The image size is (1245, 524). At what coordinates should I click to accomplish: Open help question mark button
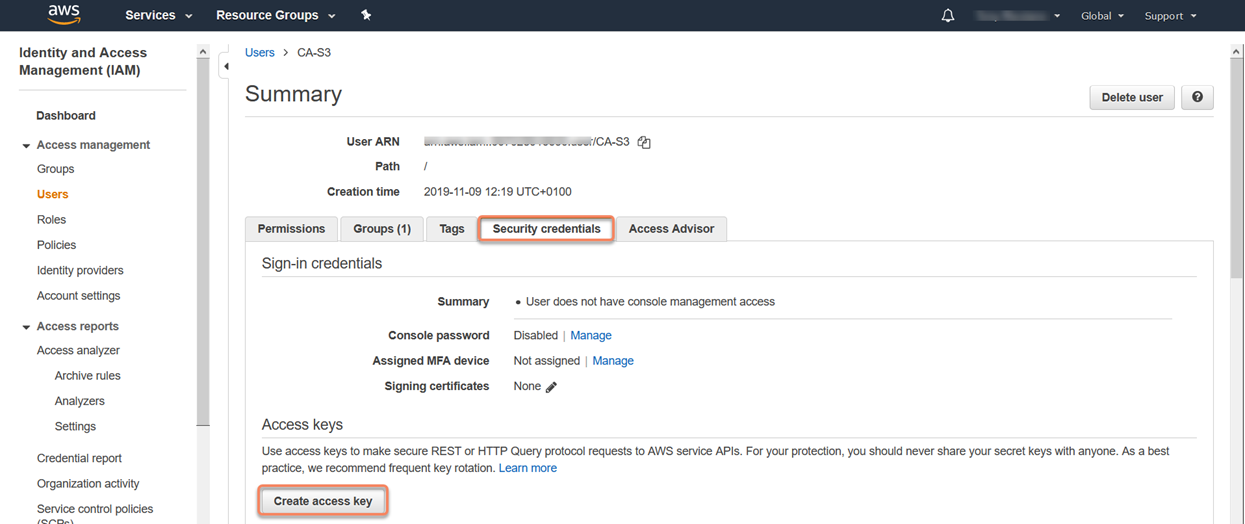point(1197,97)
